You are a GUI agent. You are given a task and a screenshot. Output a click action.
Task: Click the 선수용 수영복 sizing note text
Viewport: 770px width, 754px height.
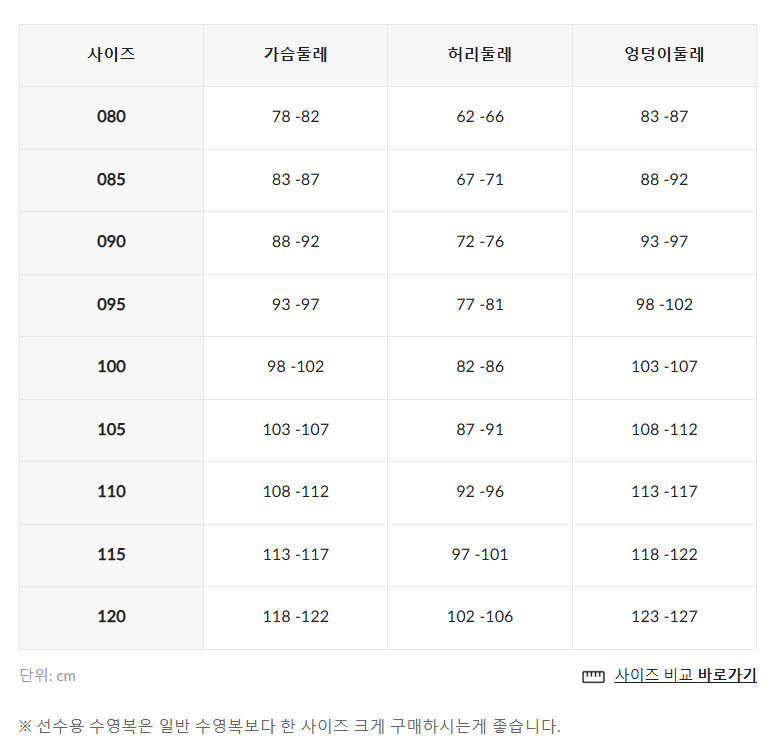tap(290, 726)
